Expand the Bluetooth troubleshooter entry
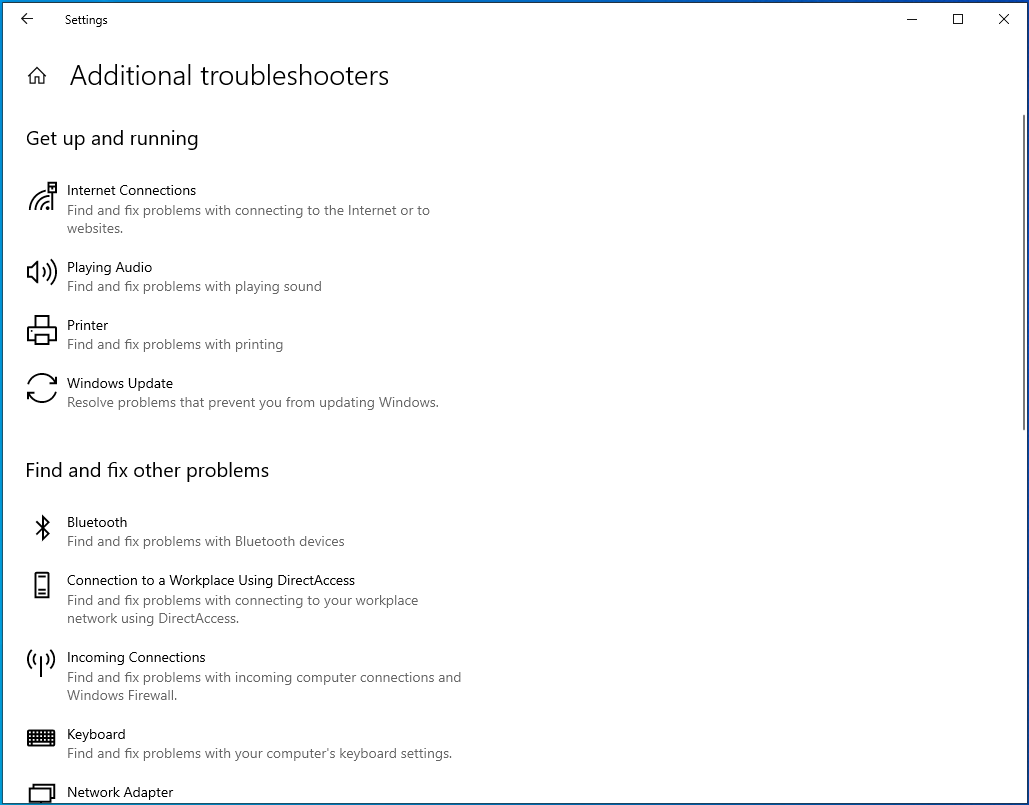This screenshot has width=1029, height=805. [x=97, y=522]
